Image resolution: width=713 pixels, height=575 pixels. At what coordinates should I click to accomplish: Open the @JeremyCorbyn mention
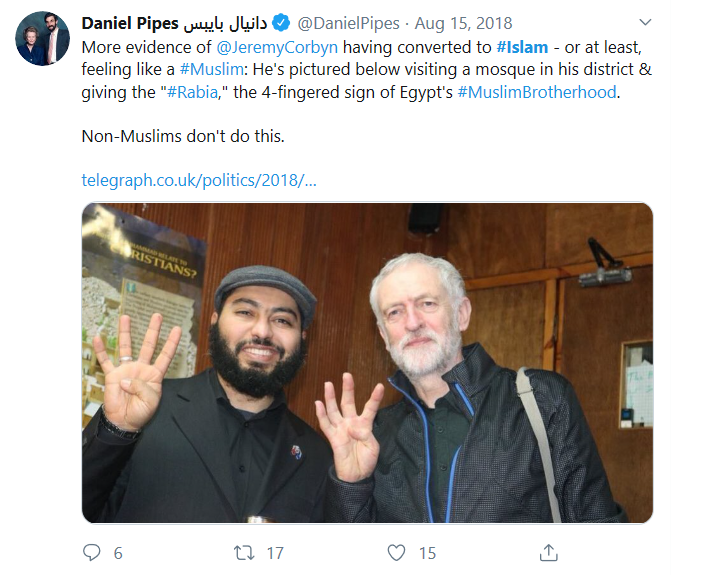[x=277, y=47]
